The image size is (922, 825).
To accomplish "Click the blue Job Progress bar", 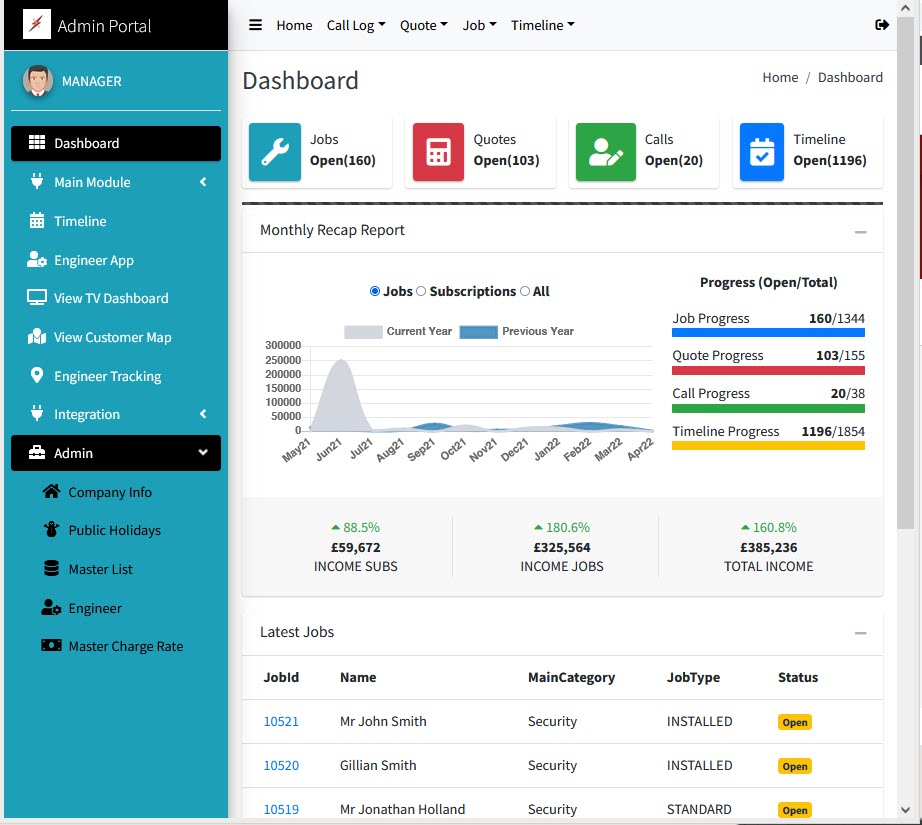I will pyautogui.click(x=768, y=332).
